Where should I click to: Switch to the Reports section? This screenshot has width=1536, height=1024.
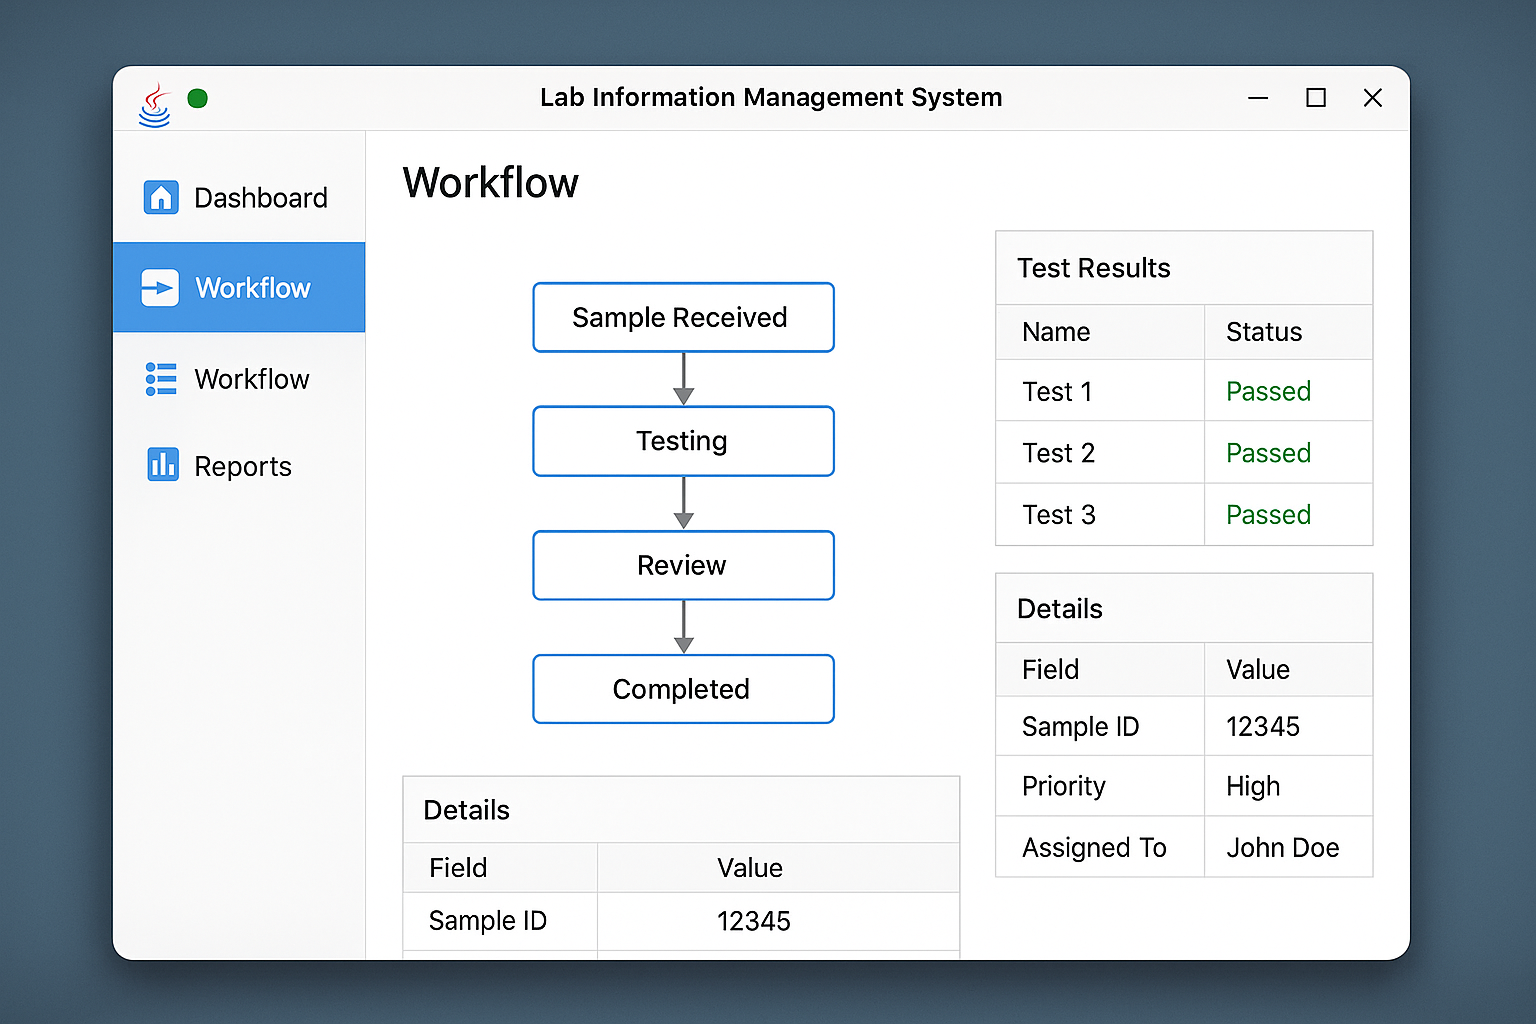point(243,465)
